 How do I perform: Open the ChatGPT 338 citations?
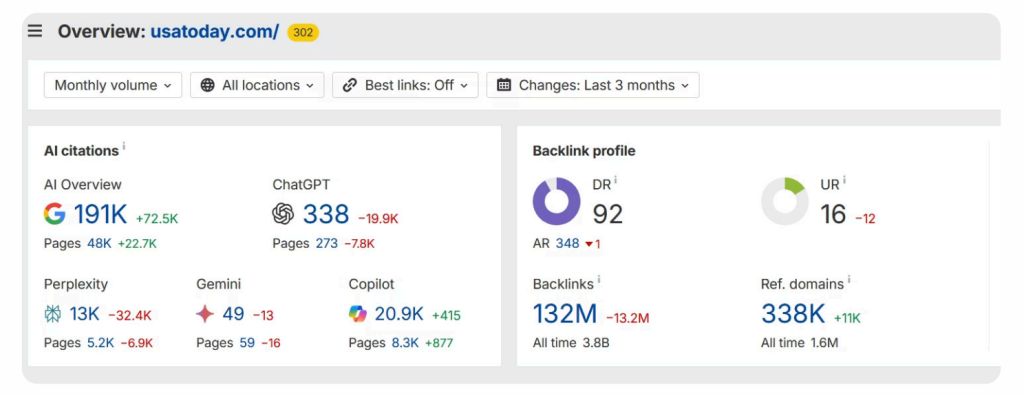[x=326, y=214]
